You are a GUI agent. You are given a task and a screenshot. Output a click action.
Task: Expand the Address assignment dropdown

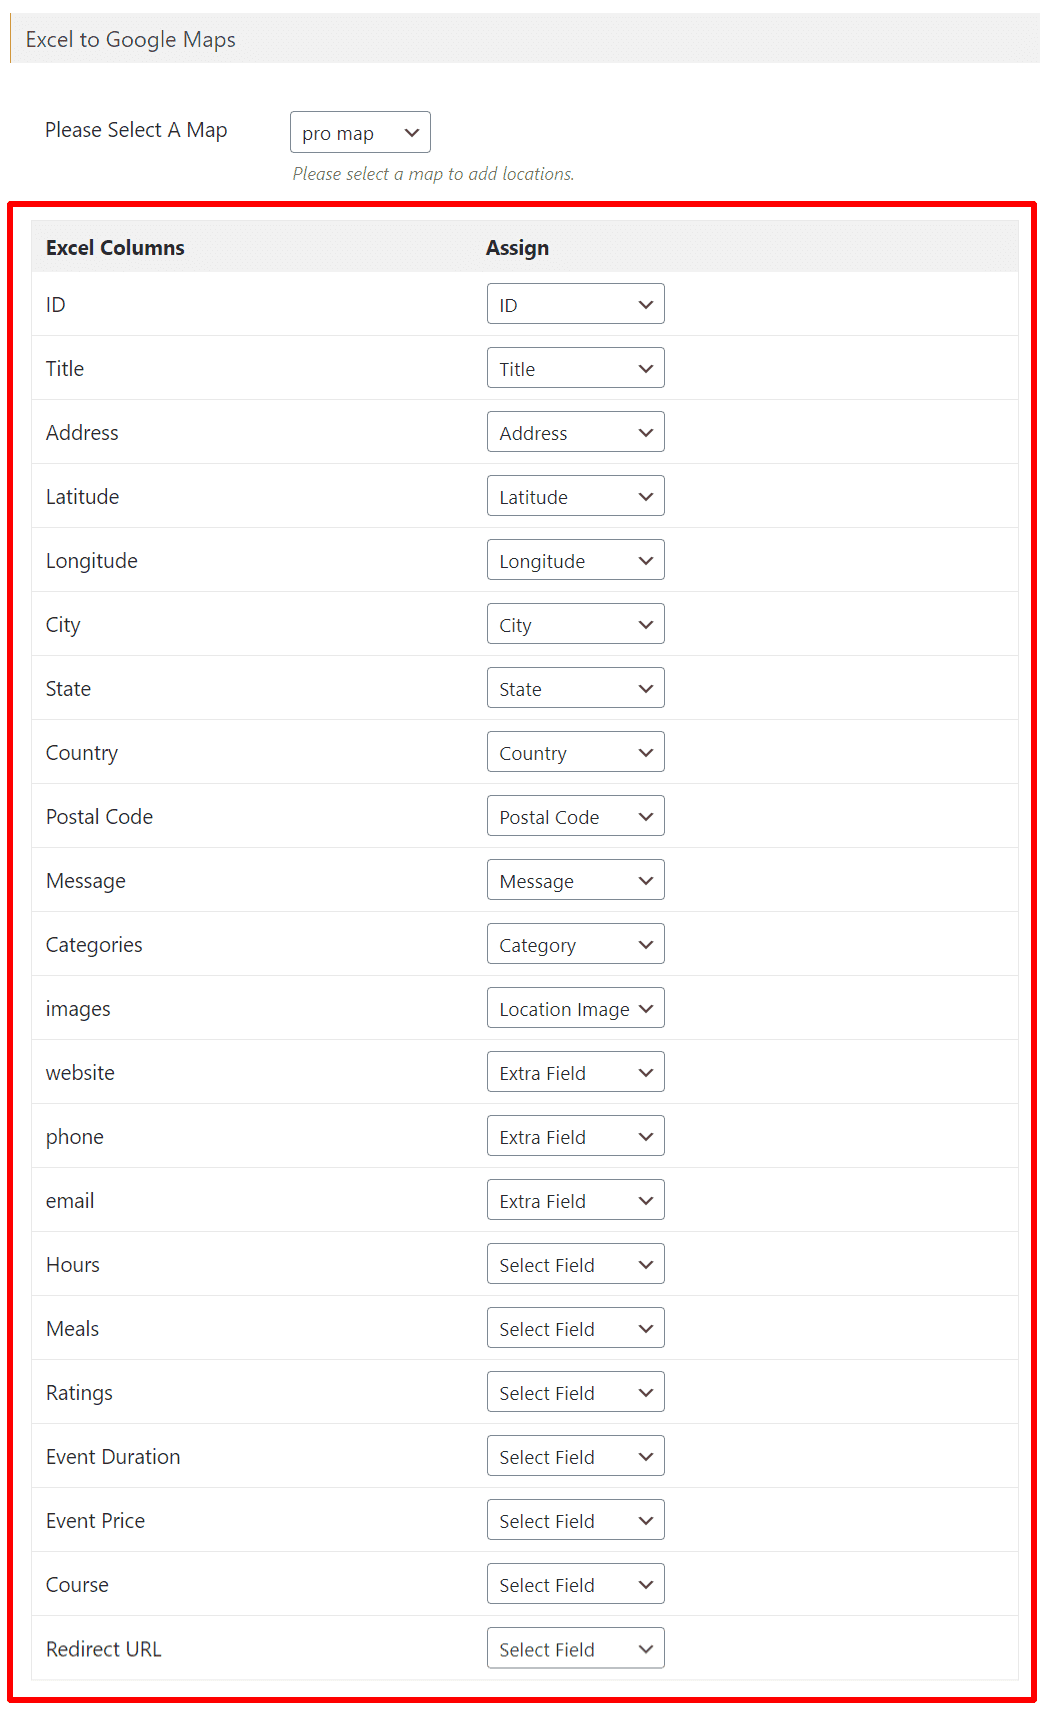(x=575, y=432)
